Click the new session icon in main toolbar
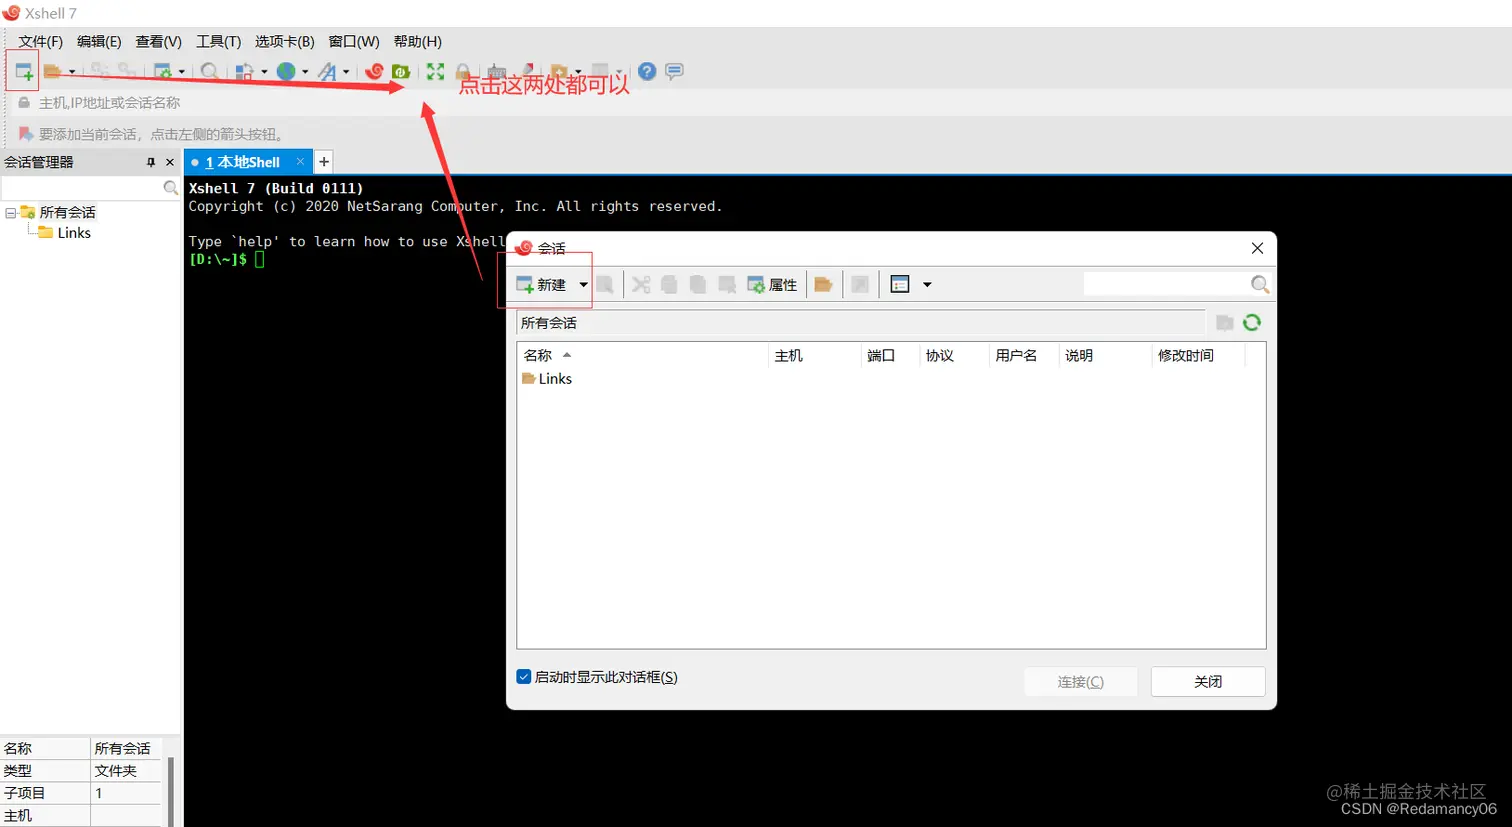 coord(23,72)
